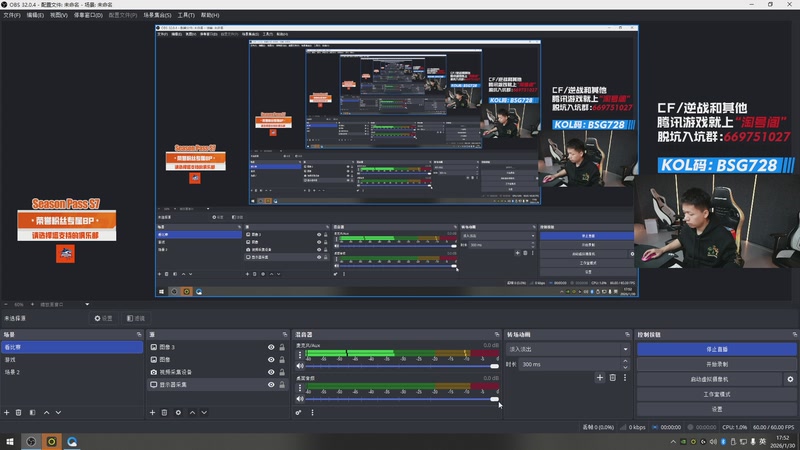Add a new source with plus icon
Screen dimensions: 800x450
152,412
